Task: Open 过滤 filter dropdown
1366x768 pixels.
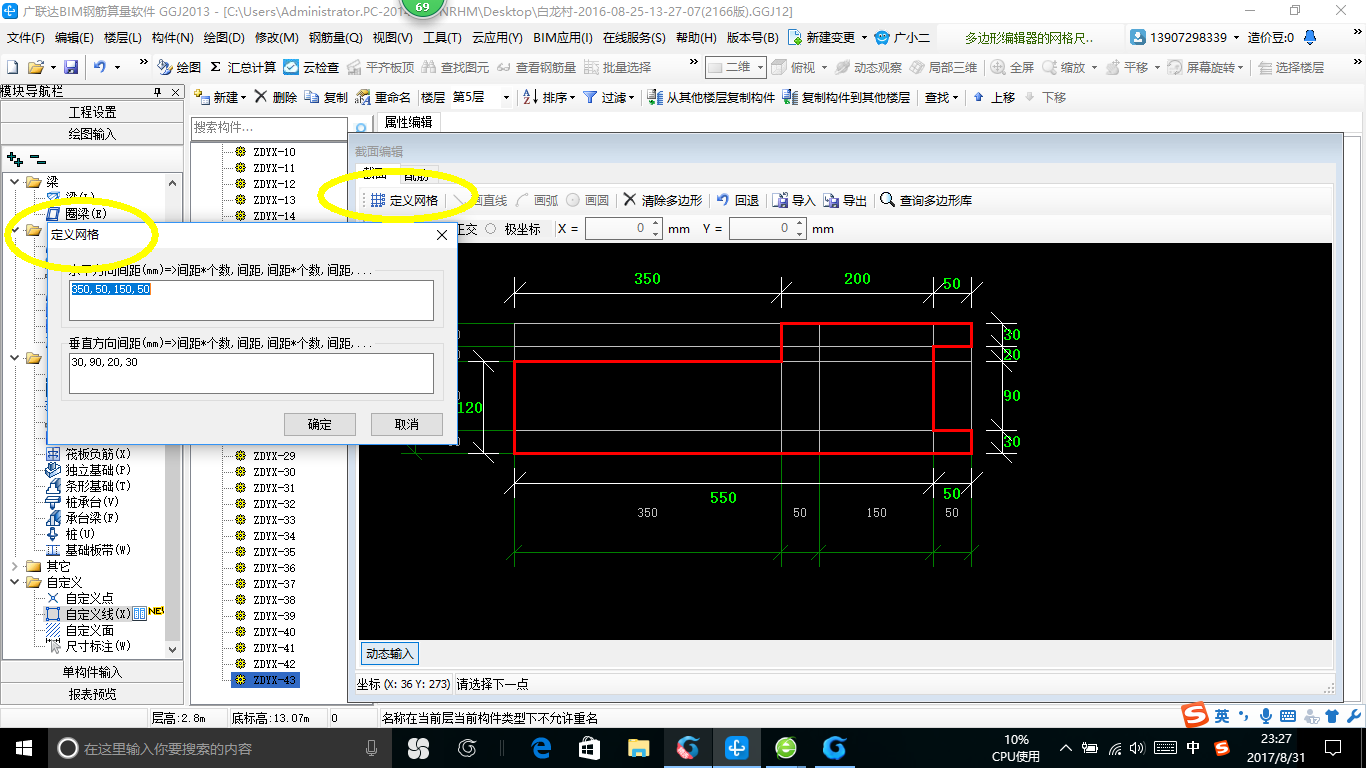Action: coord(609,97)
